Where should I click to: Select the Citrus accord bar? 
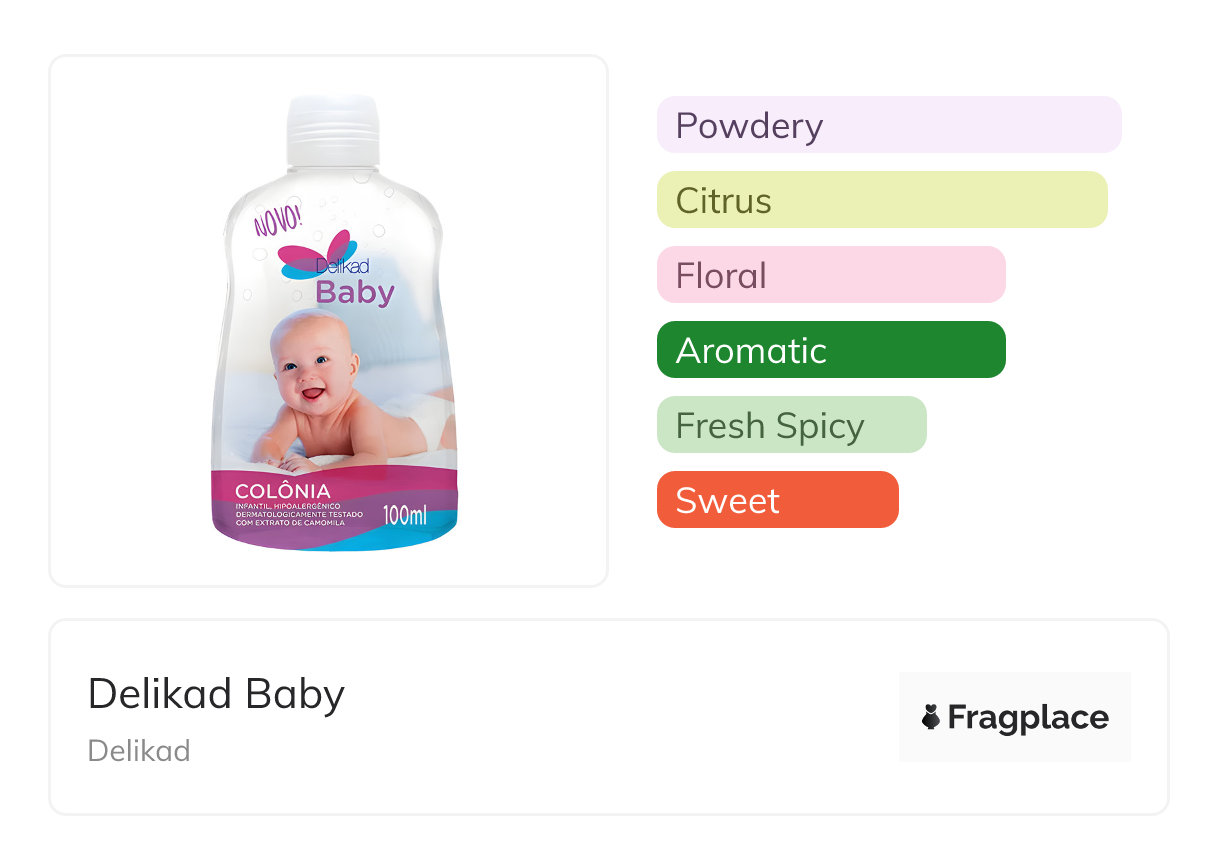881,200
